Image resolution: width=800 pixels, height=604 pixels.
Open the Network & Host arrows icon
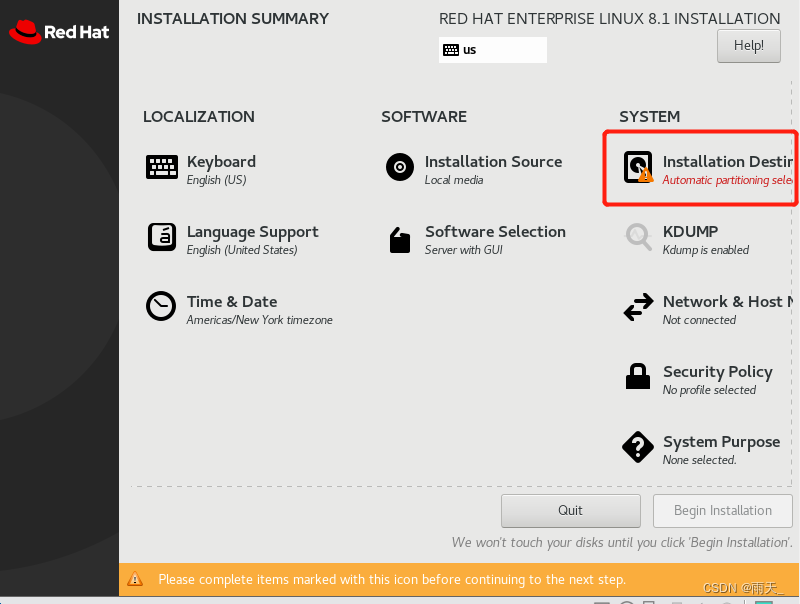[638, 307]
